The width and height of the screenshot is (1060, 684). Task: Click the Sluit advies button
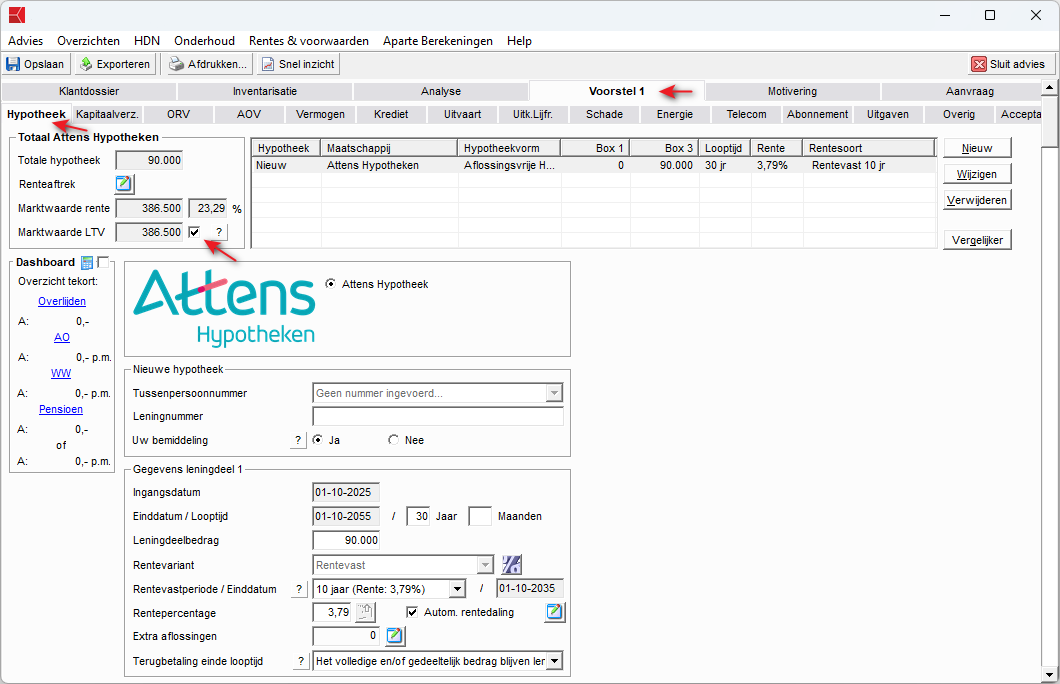[x=1009, y=64]
